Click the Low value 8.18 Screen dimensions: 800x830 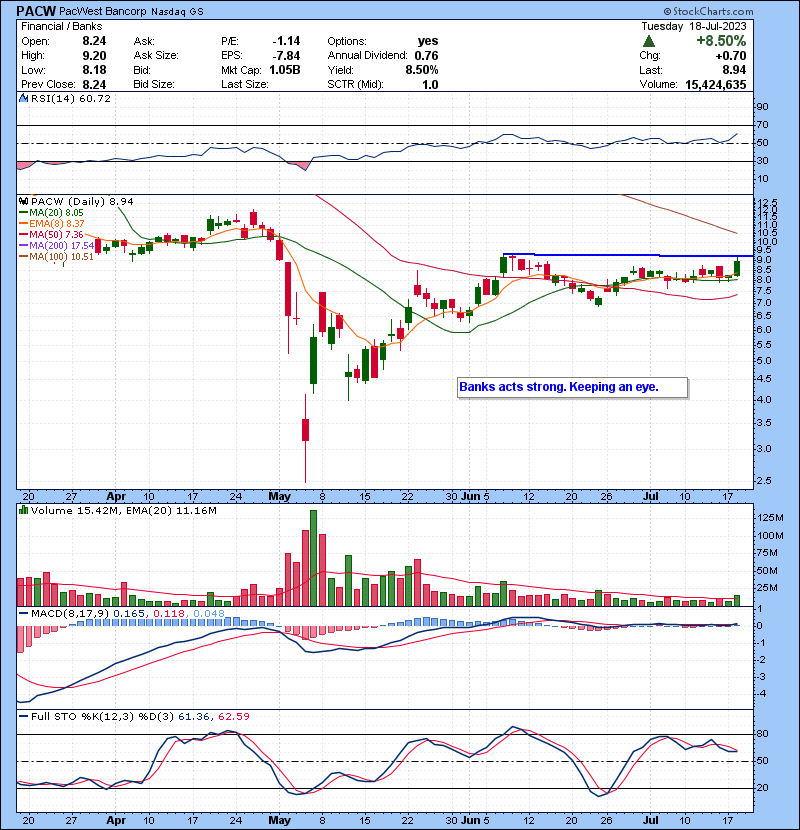click(94, 70)
